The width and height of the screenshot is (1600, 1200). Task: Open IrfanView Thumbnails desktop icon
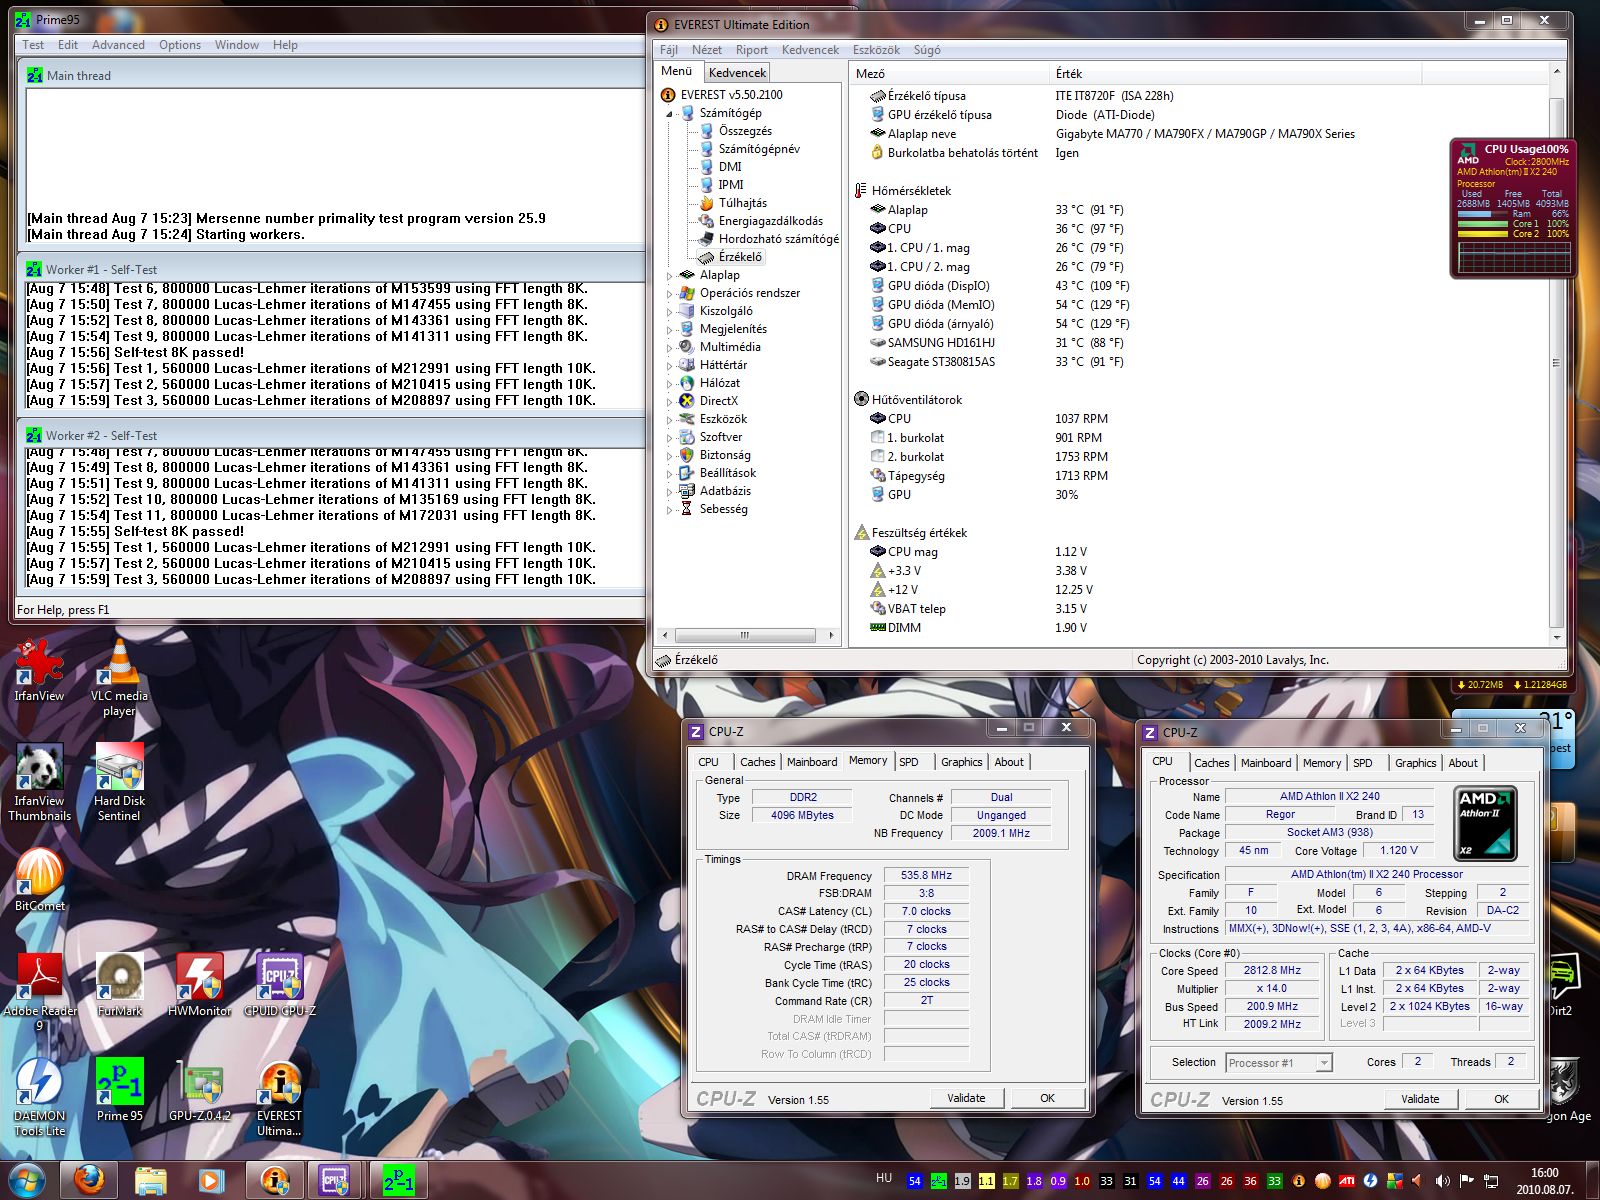click(39, 782)
